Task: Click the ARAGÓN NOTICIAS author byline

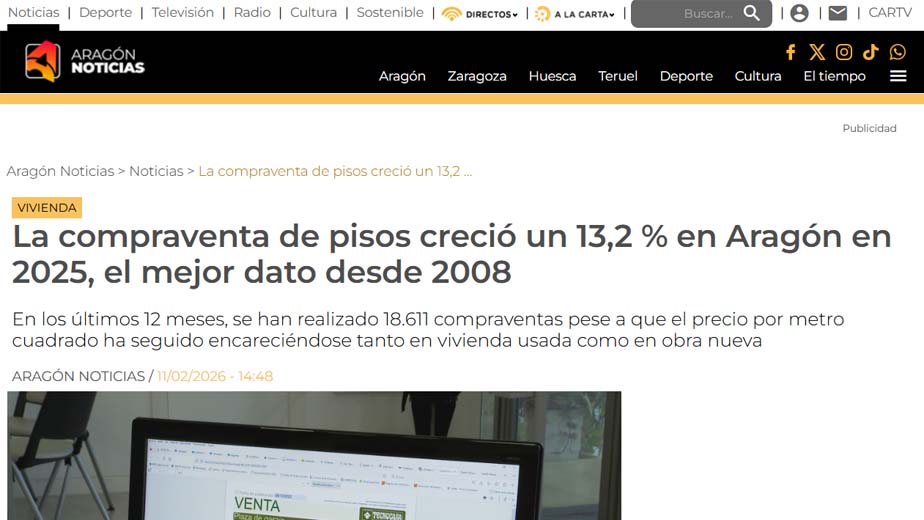Action: coord(78,376)
